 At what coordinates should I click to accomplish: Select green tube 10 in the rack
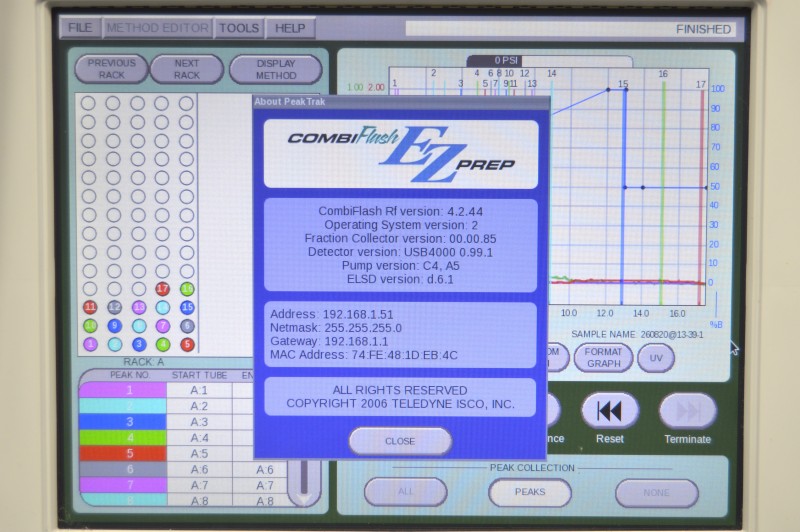[x=90, y=325]
